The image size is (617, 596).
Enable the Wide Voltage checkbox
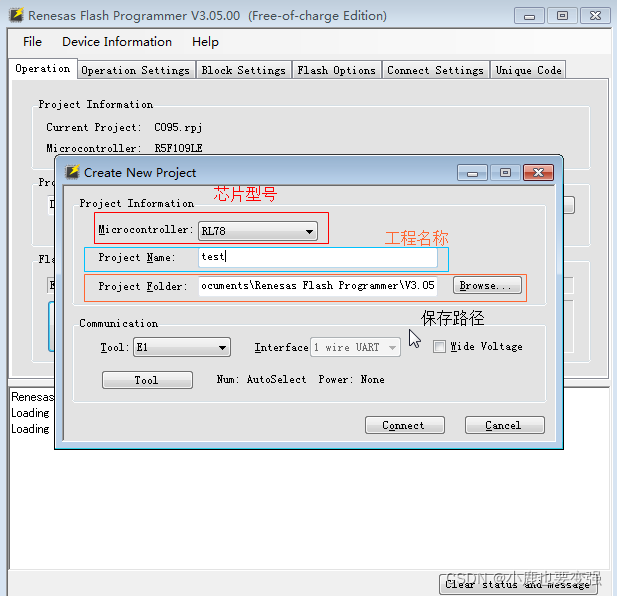[x=439, y=347]
